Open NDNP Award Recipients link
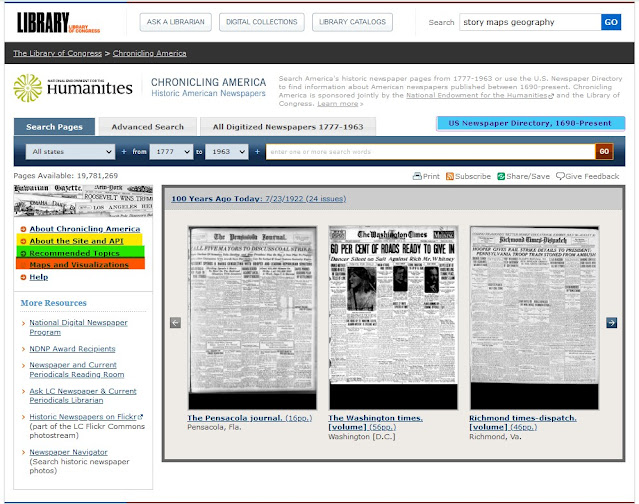The image size is (639, 504). (x=73, y=349)
